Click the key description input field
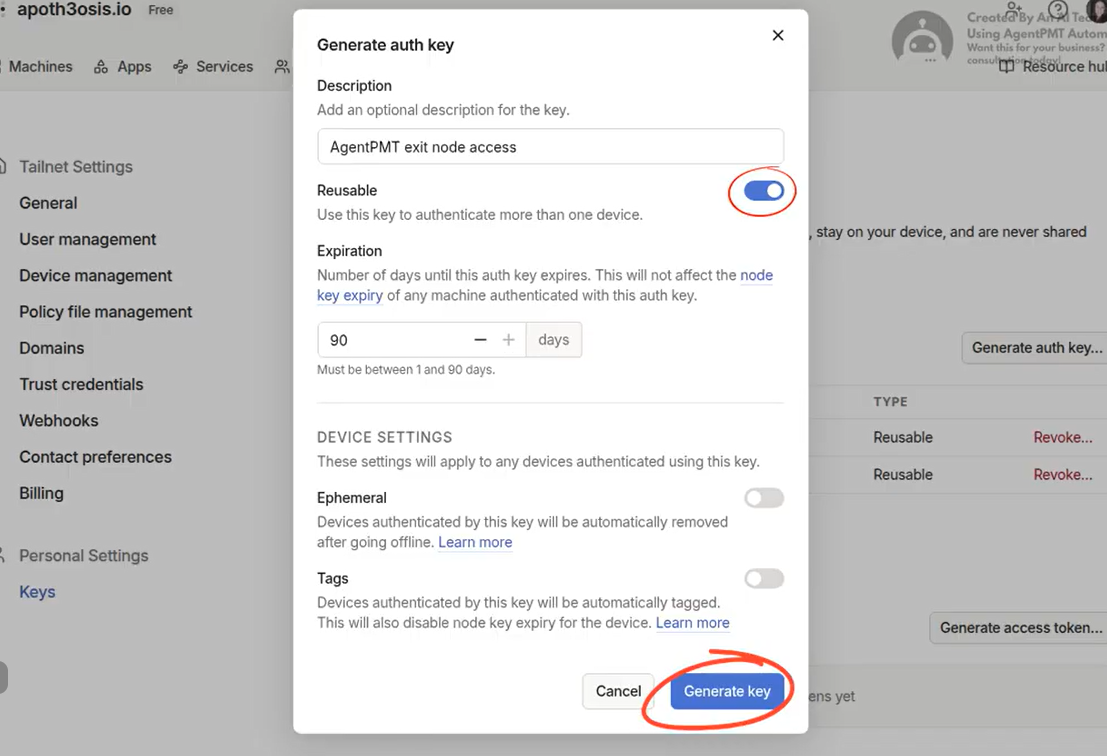 (x=550, y=147)
